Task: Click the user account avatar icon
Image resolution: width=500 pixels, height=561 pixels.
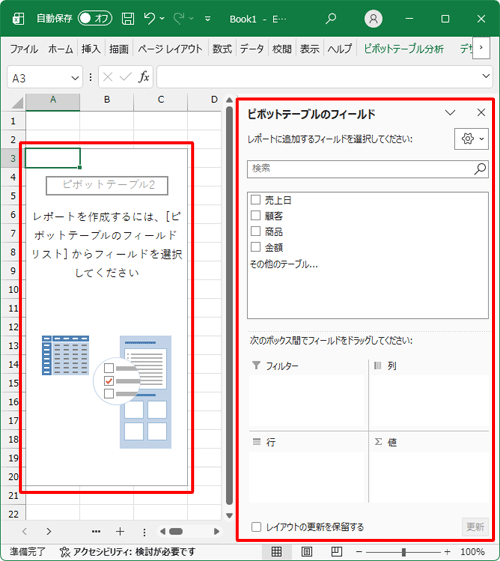Action: pos(373,18)
